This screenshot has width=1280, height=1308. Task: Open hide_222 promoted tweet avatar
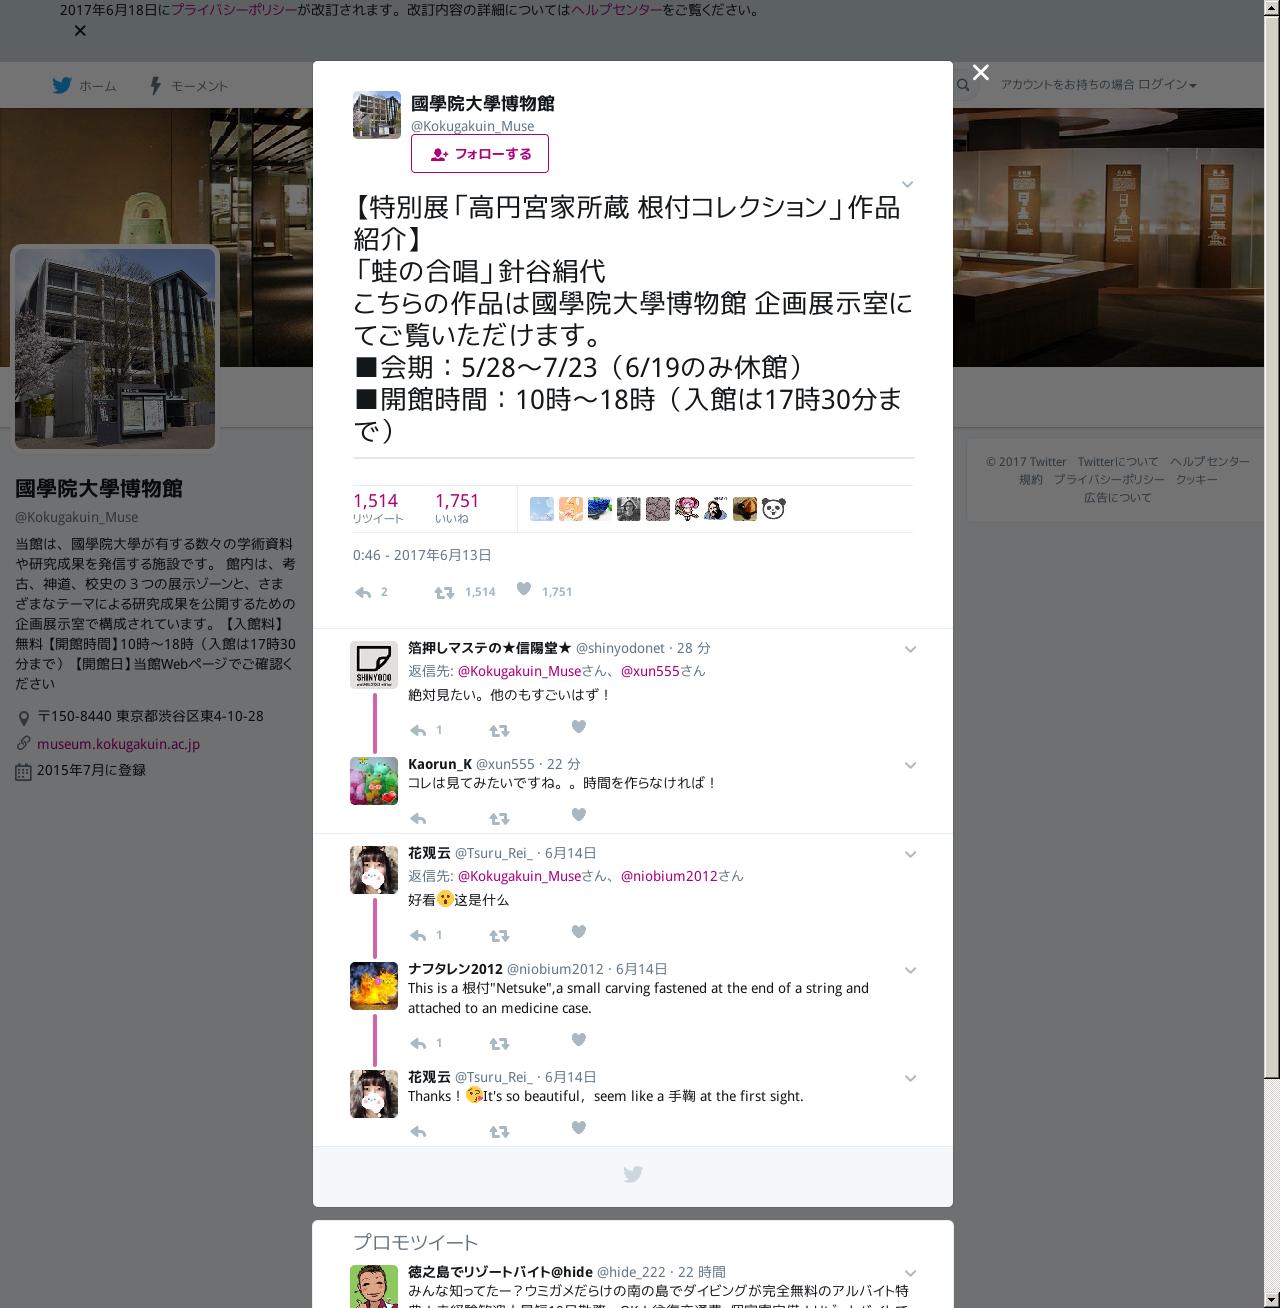tap(374, 1287)
